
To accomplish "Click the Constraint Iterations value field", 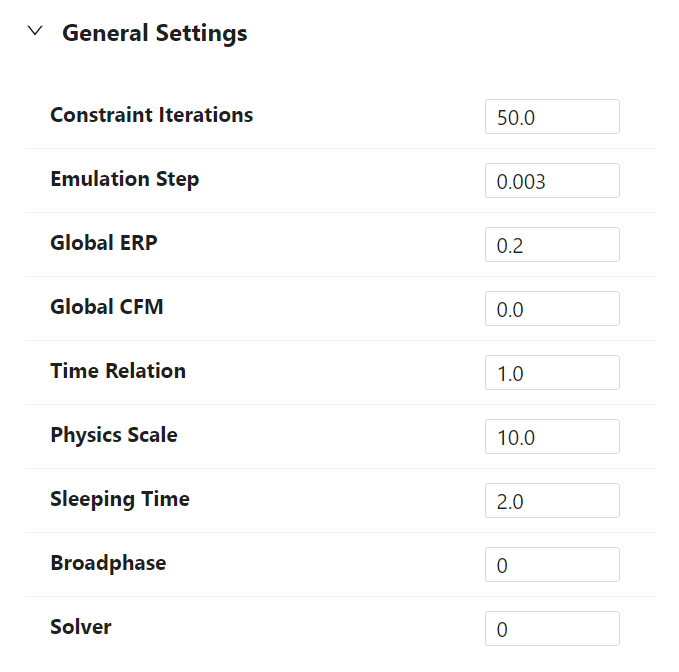I will (x=552, y=117).
